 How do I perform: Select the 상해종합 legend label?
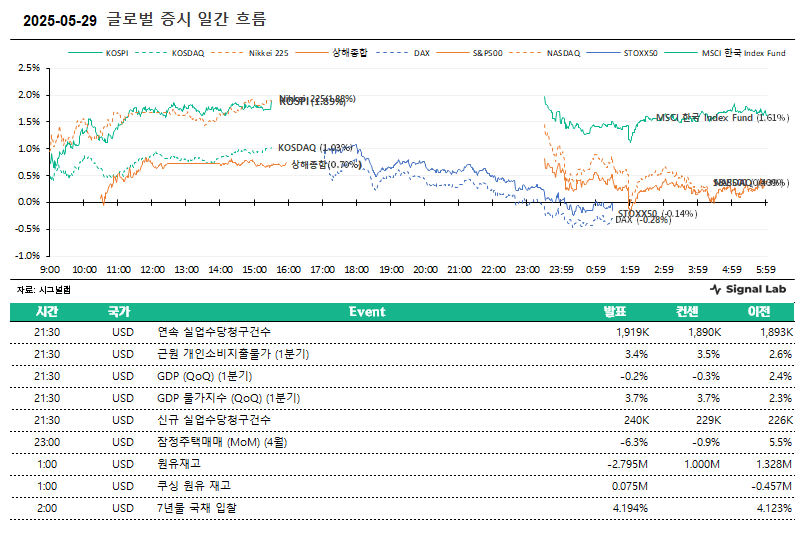pos(350,53)
